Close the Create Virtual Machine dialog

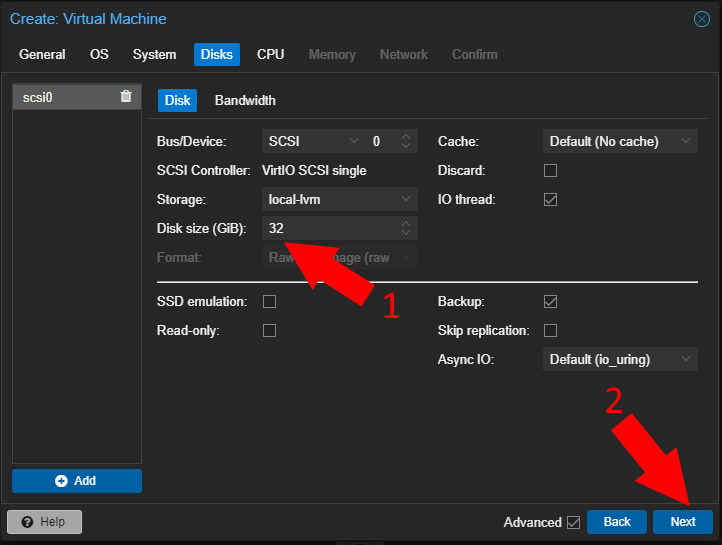pos(702,19)
